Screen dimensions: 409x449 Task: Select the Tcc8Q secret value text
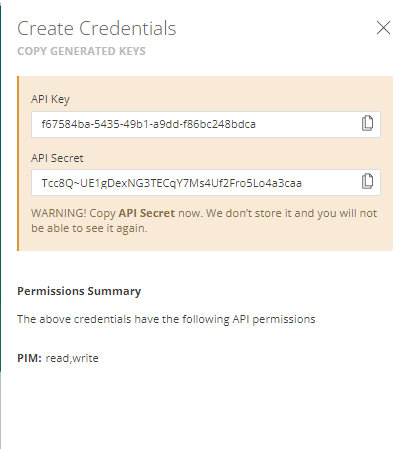coord(172,183)
